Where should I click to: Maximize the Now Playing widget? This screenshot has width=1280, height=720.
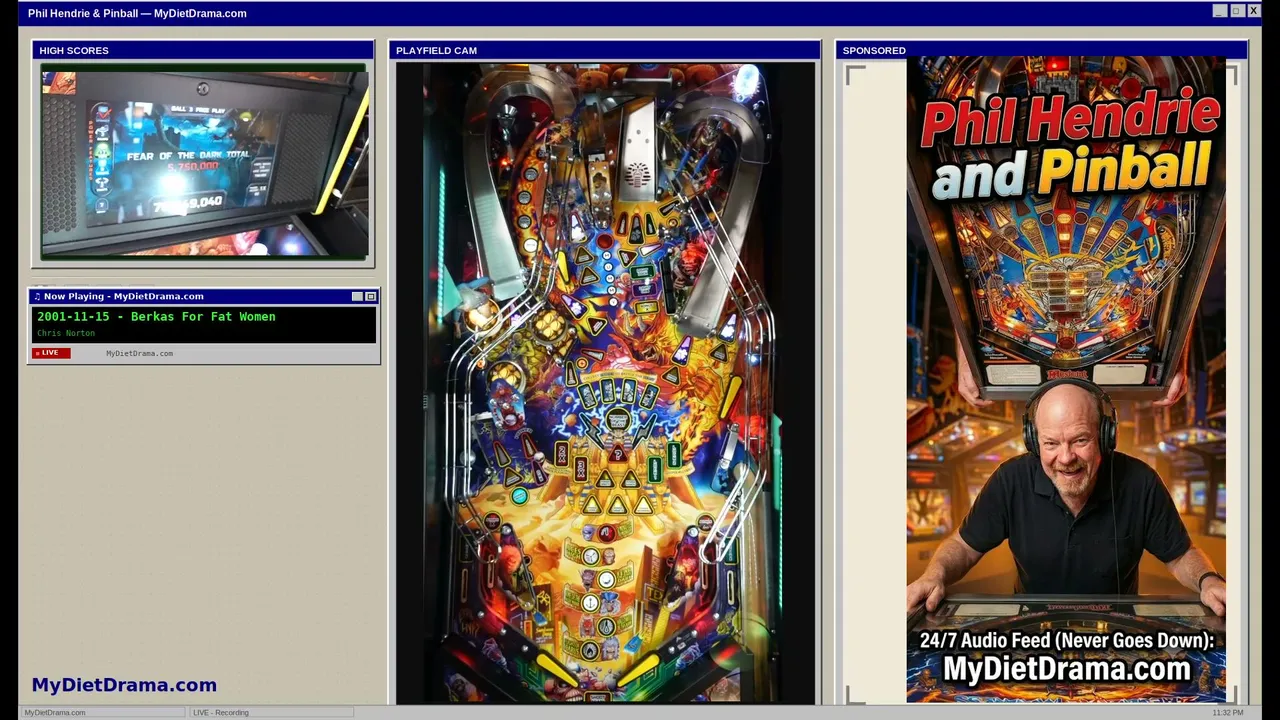point(370,296)
